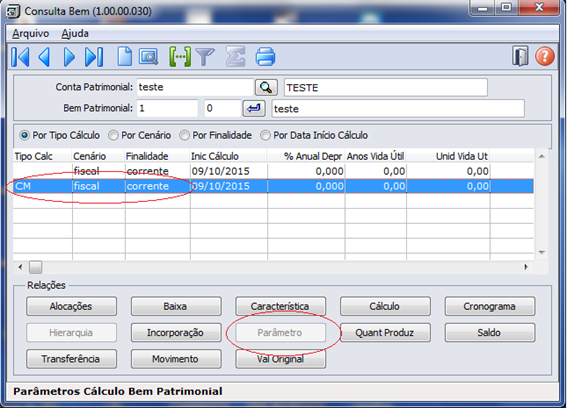Click the Saldo button
Screen dimensions: 567x408
(x=490, y=332)
